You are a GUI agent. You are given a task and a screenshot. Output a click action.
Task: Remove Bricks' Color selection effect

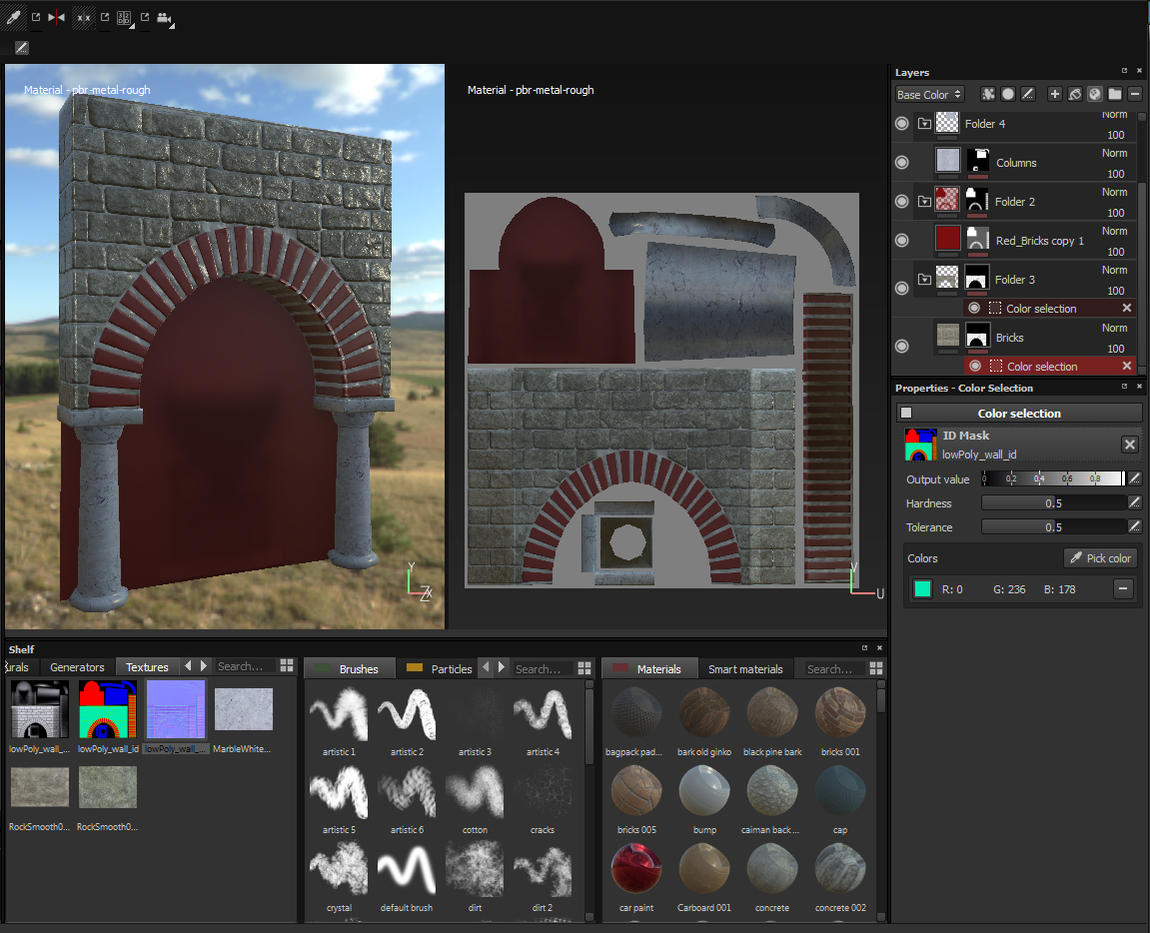tap(1127, 365)
